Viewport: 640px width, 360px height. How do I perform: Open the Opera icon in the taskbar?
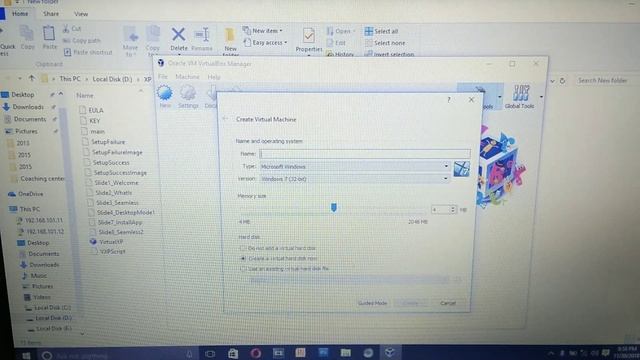(256, 353)
